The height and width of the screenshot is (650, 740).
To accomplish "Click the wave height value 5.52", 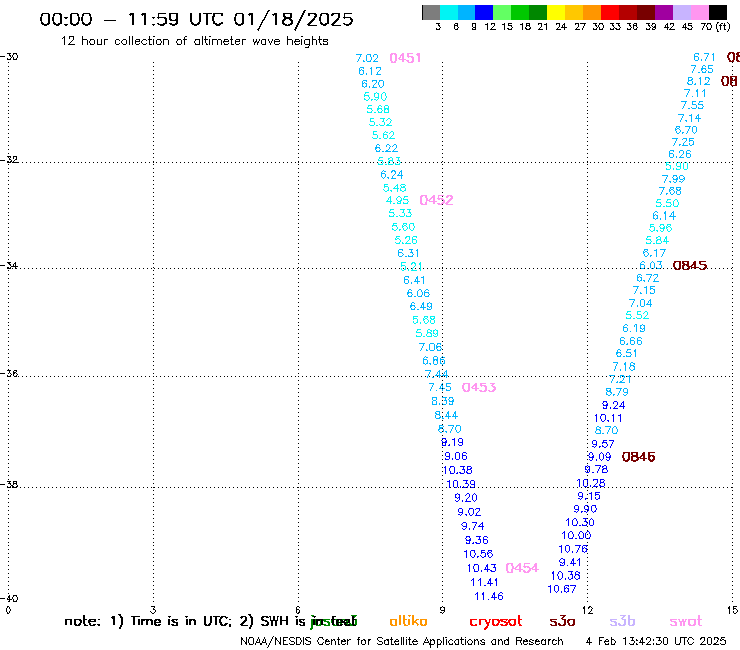I will coord(637,315).
